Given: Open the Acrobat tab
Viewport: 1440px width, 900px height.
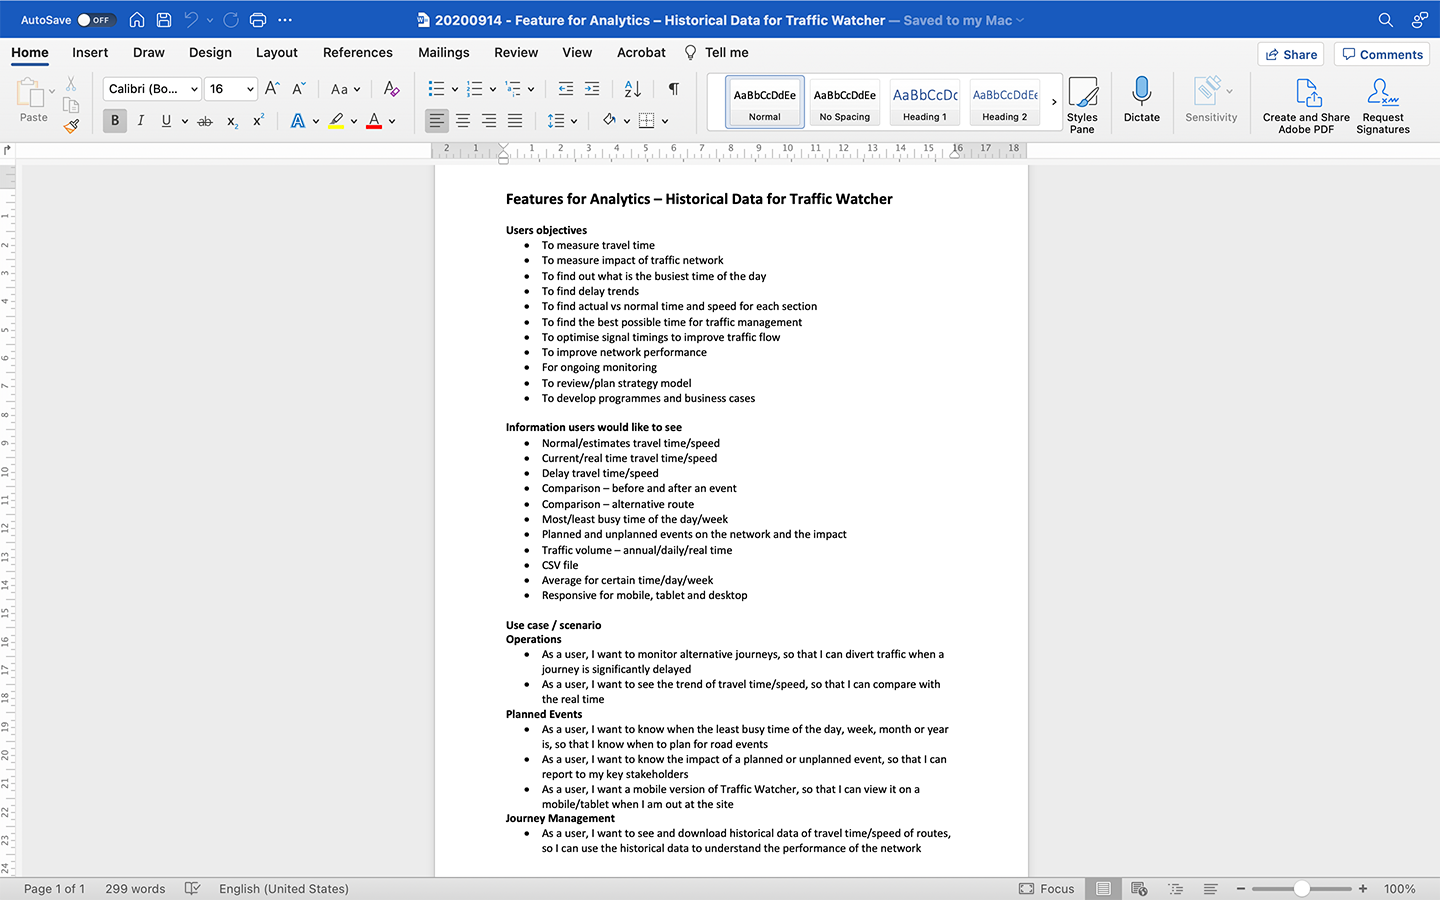Looking at the screenshot, I should click(x=641, y=52).
